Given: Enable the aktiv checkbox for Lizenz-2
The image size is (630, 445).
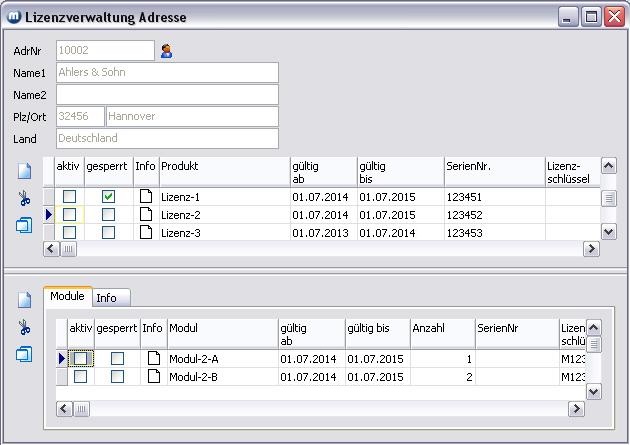Looking at the screenshot, I should point(69,215).
